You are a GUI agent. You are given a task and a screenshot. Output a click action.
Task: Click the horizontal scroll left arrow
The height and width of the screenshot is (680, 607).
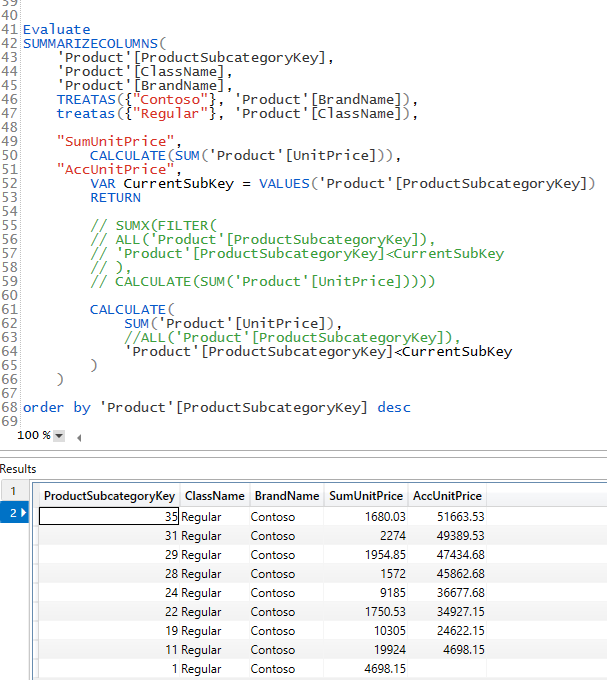[x=79, y=438]
